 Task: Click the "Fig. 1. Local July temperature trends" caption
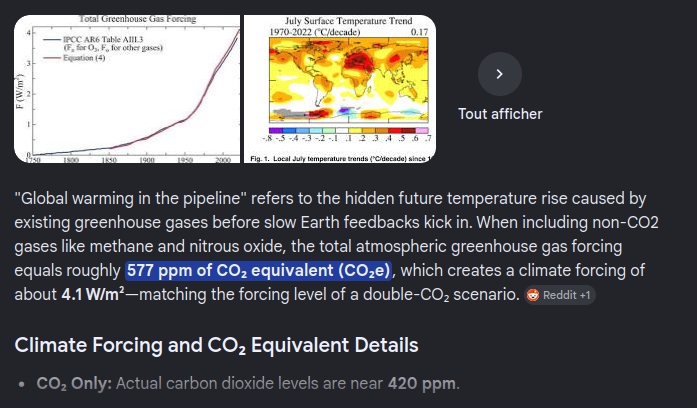coord(341,159)
